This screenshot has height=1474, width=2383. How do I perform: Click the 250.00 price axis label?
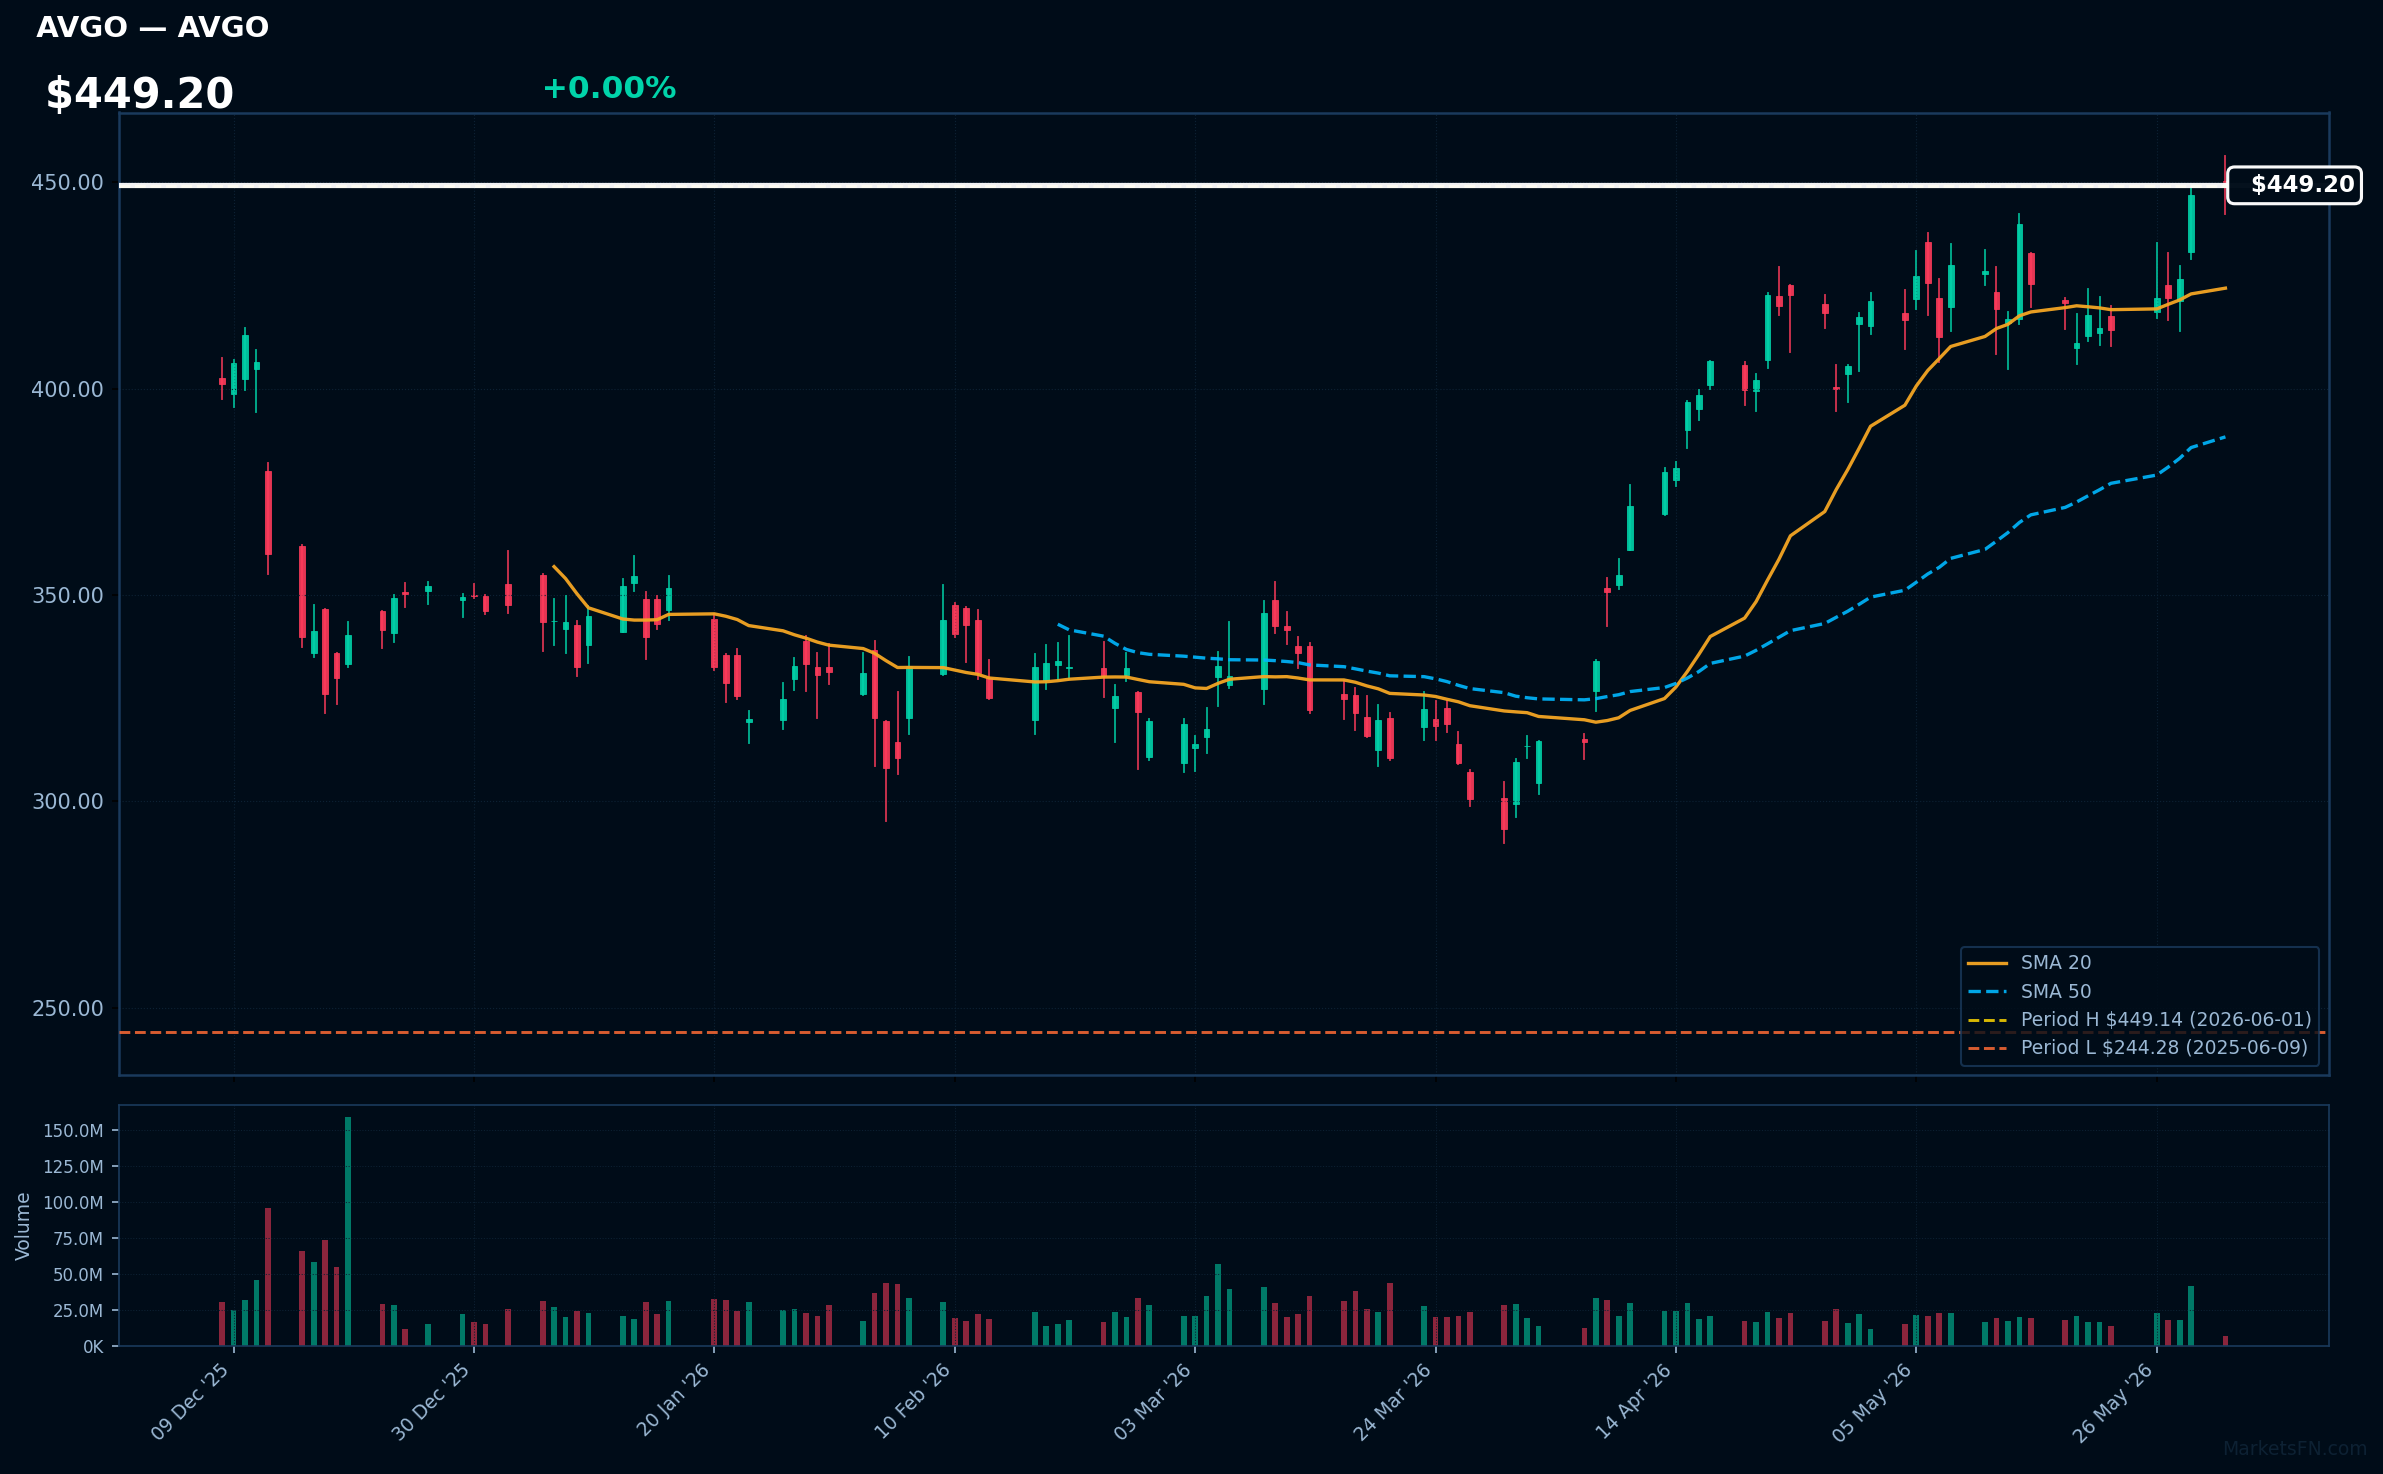click(x=67, y=1009)
